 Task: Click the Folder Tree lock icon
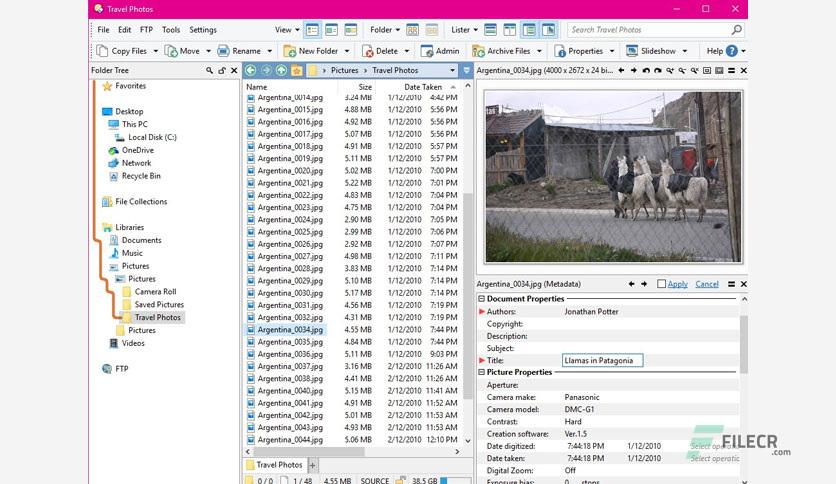tap(222, 70)
